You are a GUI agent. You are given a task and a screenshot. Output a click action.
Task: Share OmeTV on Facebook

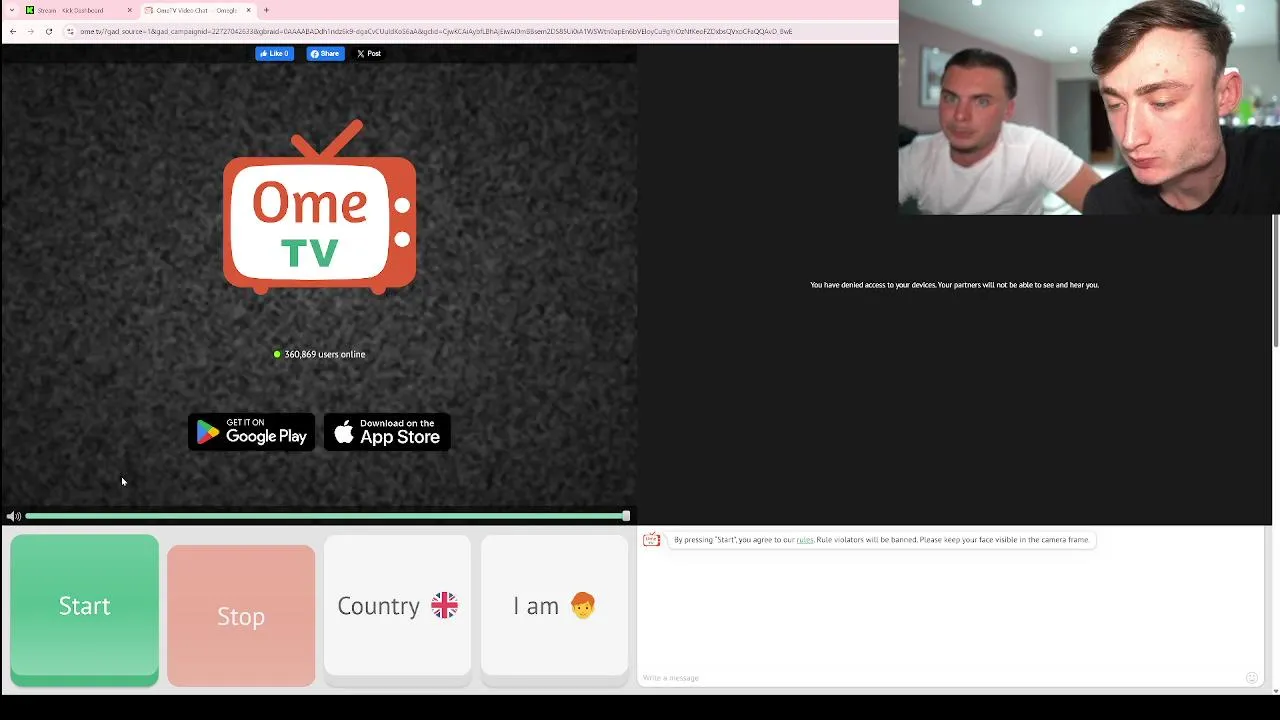[x=325, y=53]
